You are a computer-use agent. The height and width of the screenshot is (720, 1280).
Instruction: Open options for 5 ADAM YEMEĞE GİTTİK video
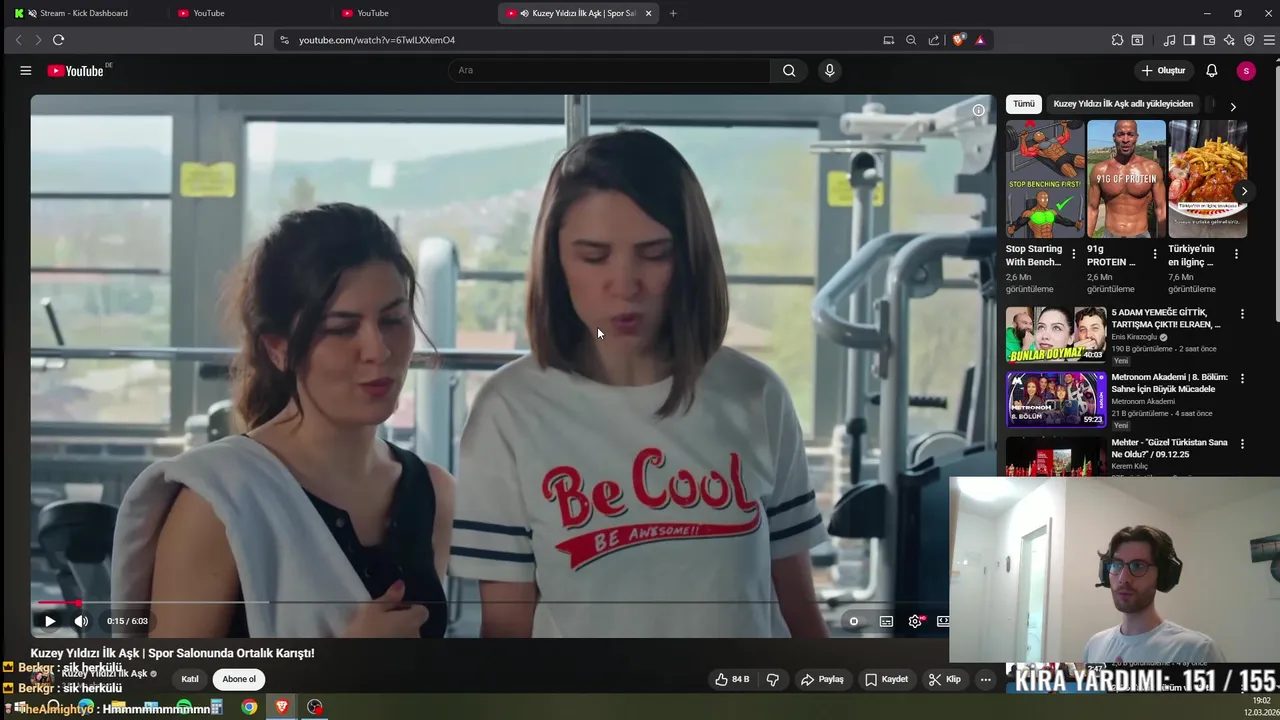coord(1242,314)
